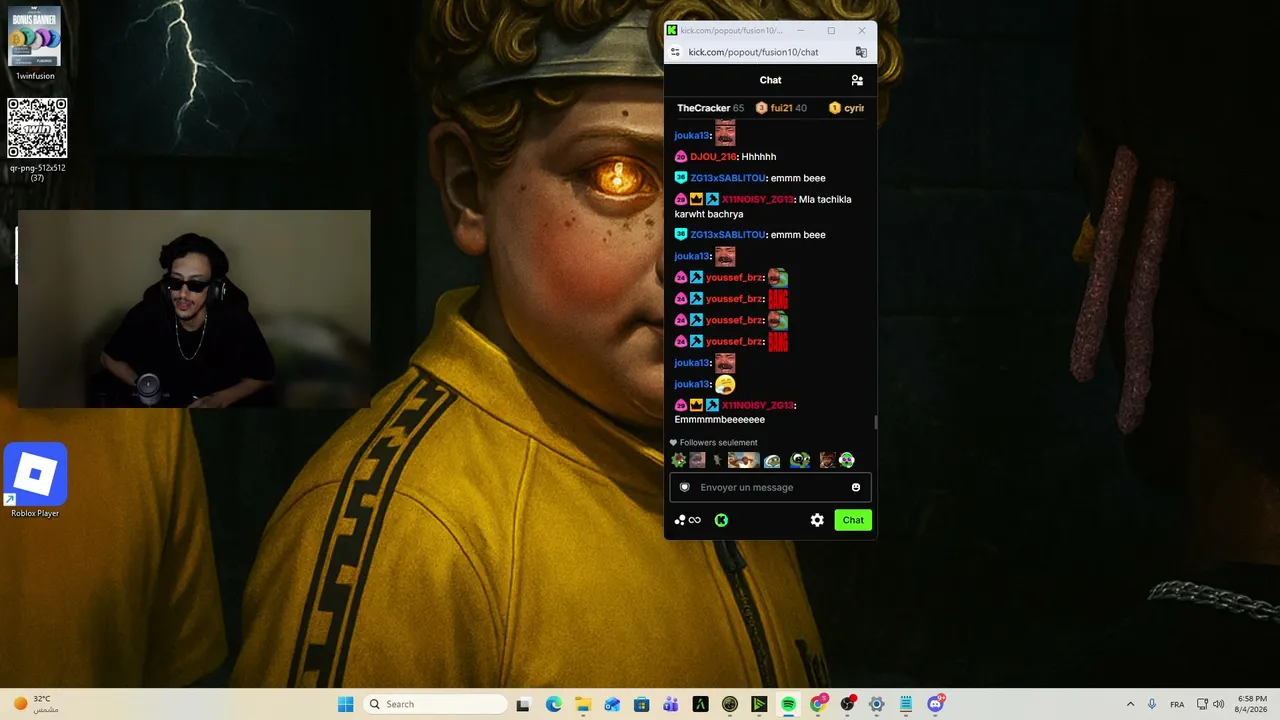The width and height of the screenshot is (1280, 720).
Task: Click the Chat header title
Action: pyautogui.click(x=770, y=80)
